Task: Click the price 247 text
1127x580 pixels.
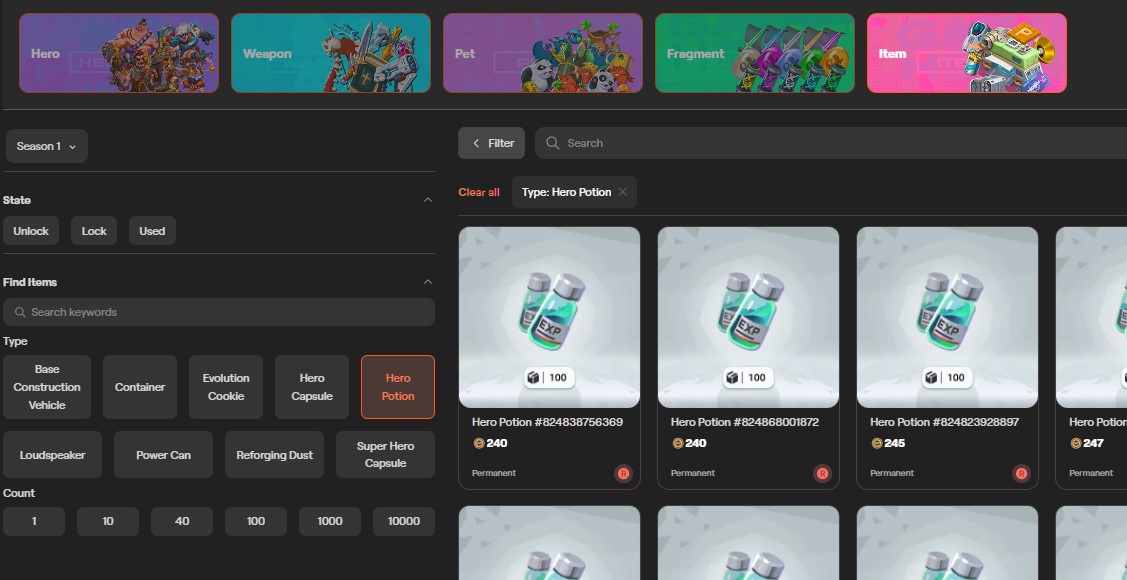Action: coord(1094,443)
